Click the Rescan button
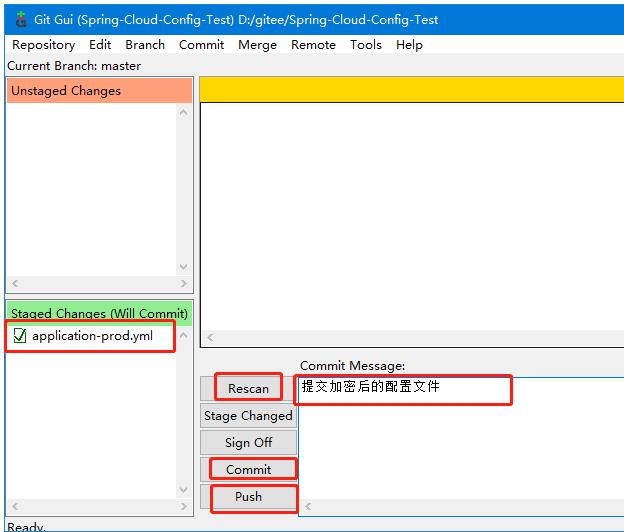The width and height of the screenshot is (624, 532). pyautogui.click(x=248, y=388)
